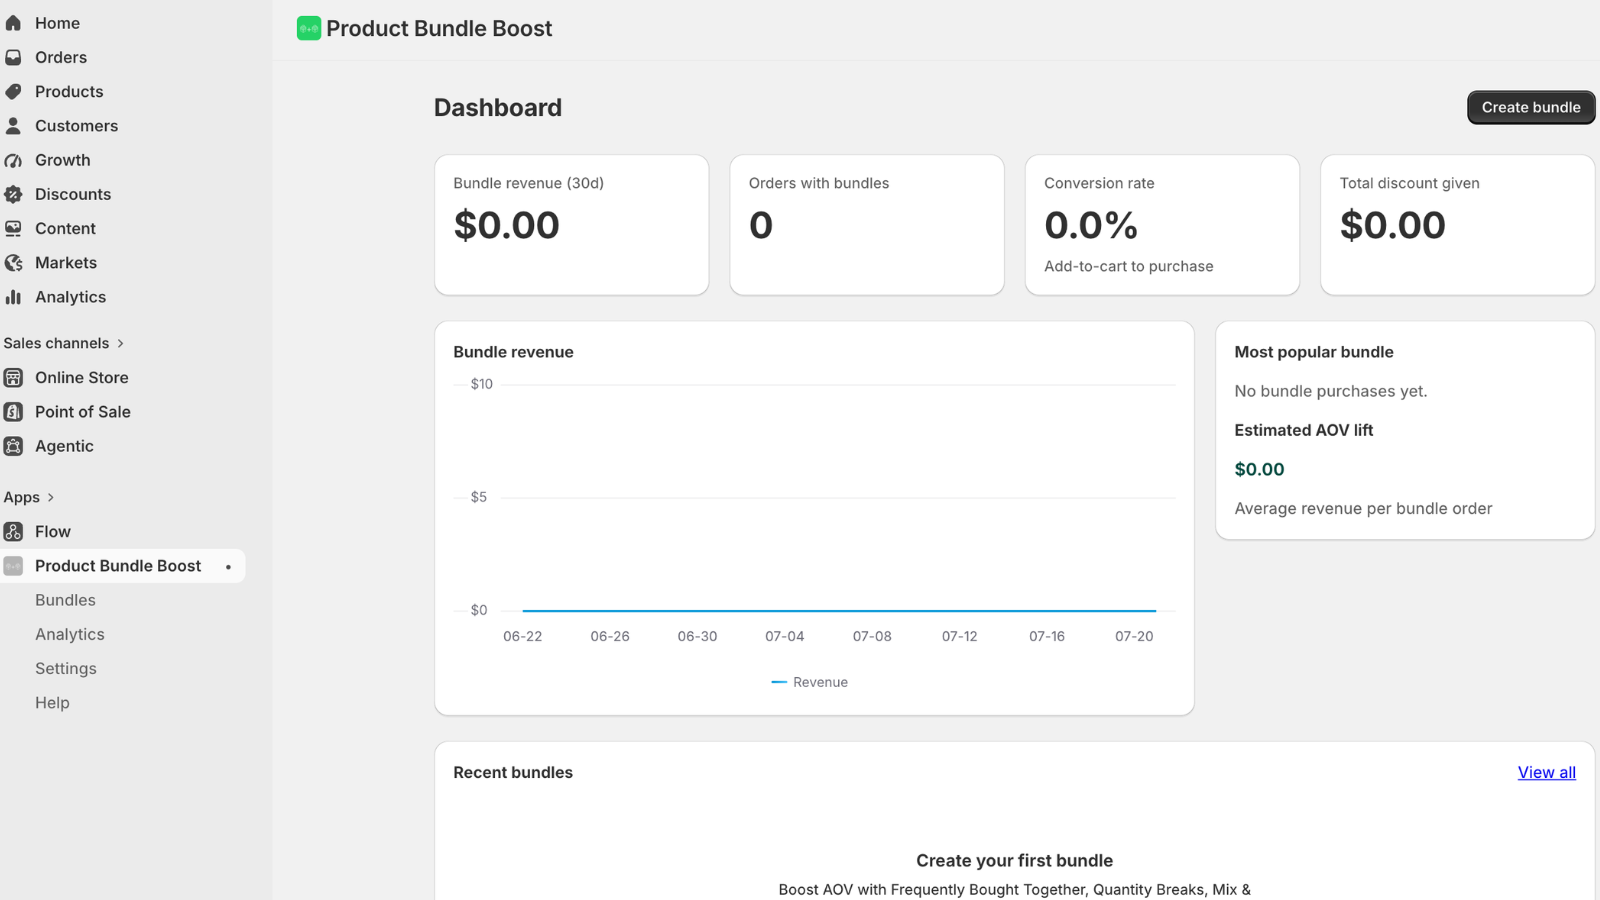The image size is (1600, 900).
Task: Click the Analytics bar chart icon
Action: (x=13, y=297)
